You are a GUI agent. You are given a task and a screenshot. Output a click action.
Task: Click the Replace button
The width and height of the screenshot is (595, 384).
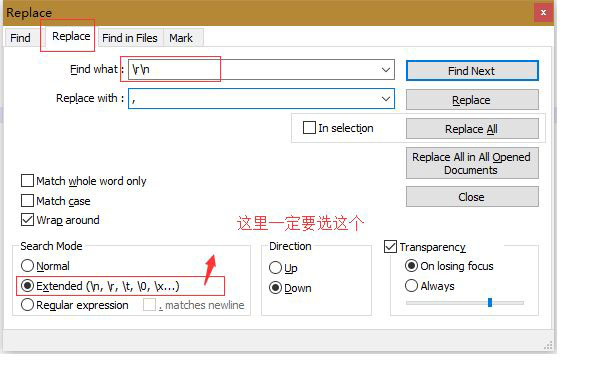[472, 100]
